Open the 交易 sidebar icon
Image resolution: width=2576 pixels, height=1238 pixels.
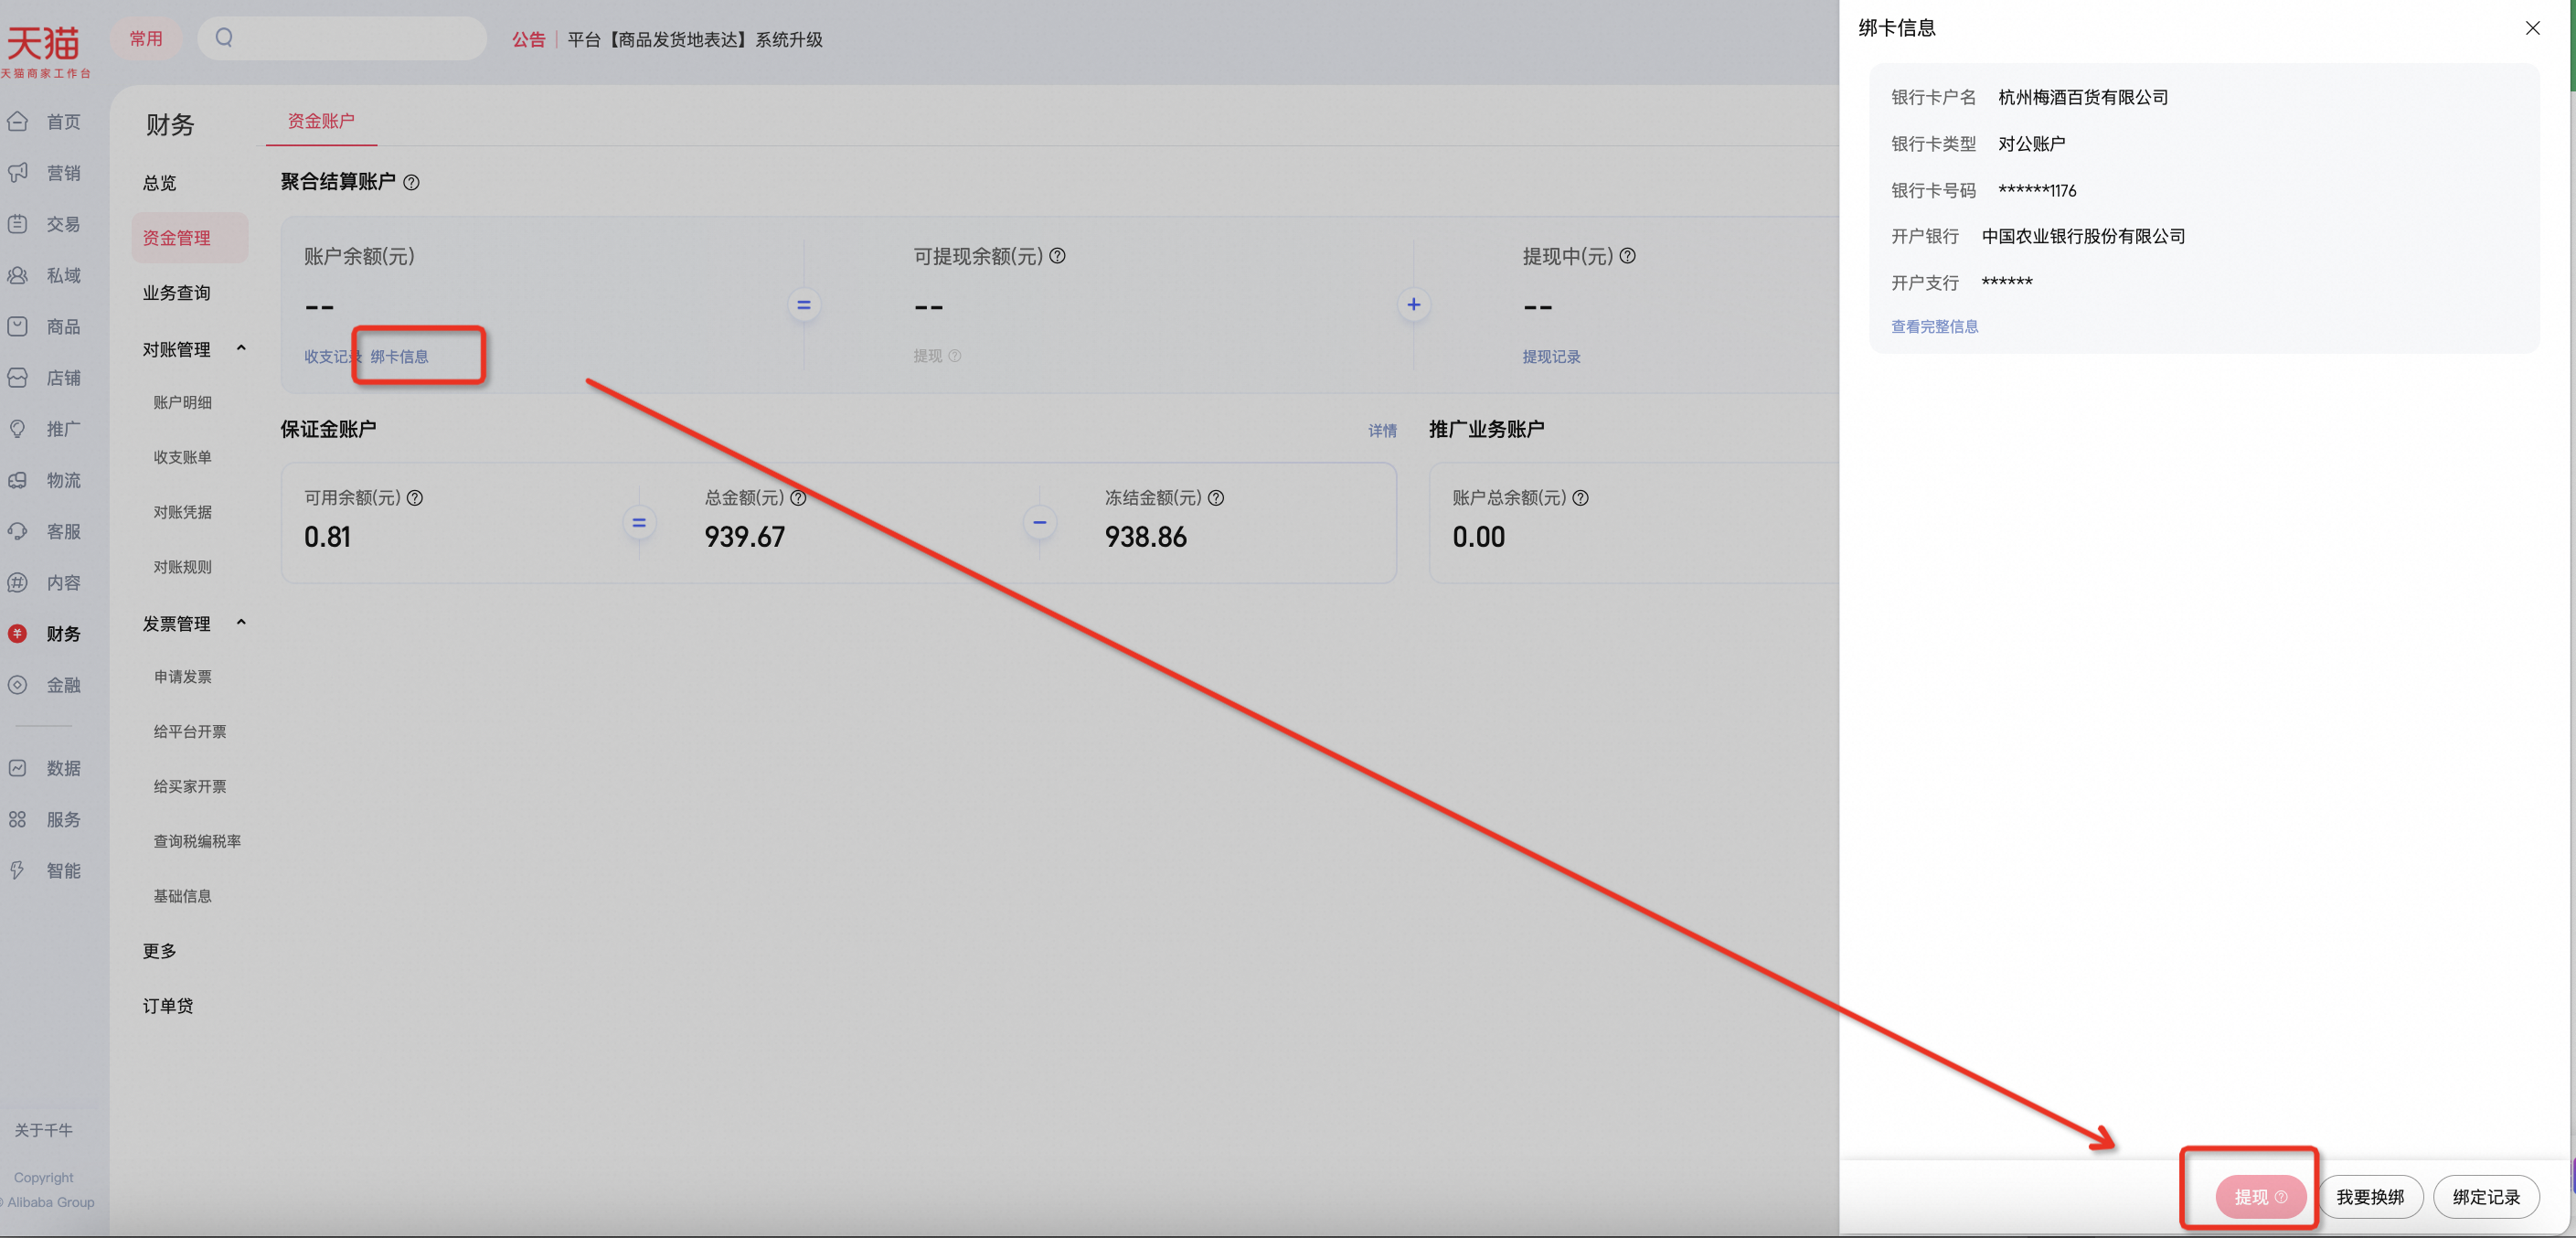tap(17, 224)
